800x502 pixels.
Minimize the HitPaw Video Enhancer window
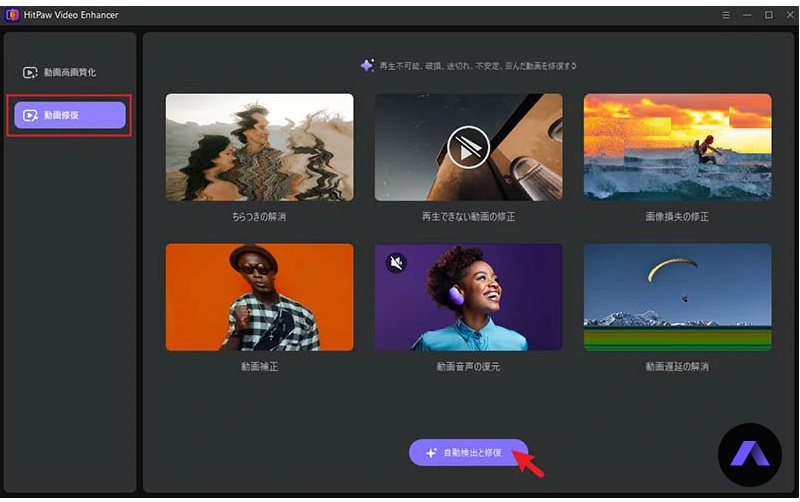[748, 15]
